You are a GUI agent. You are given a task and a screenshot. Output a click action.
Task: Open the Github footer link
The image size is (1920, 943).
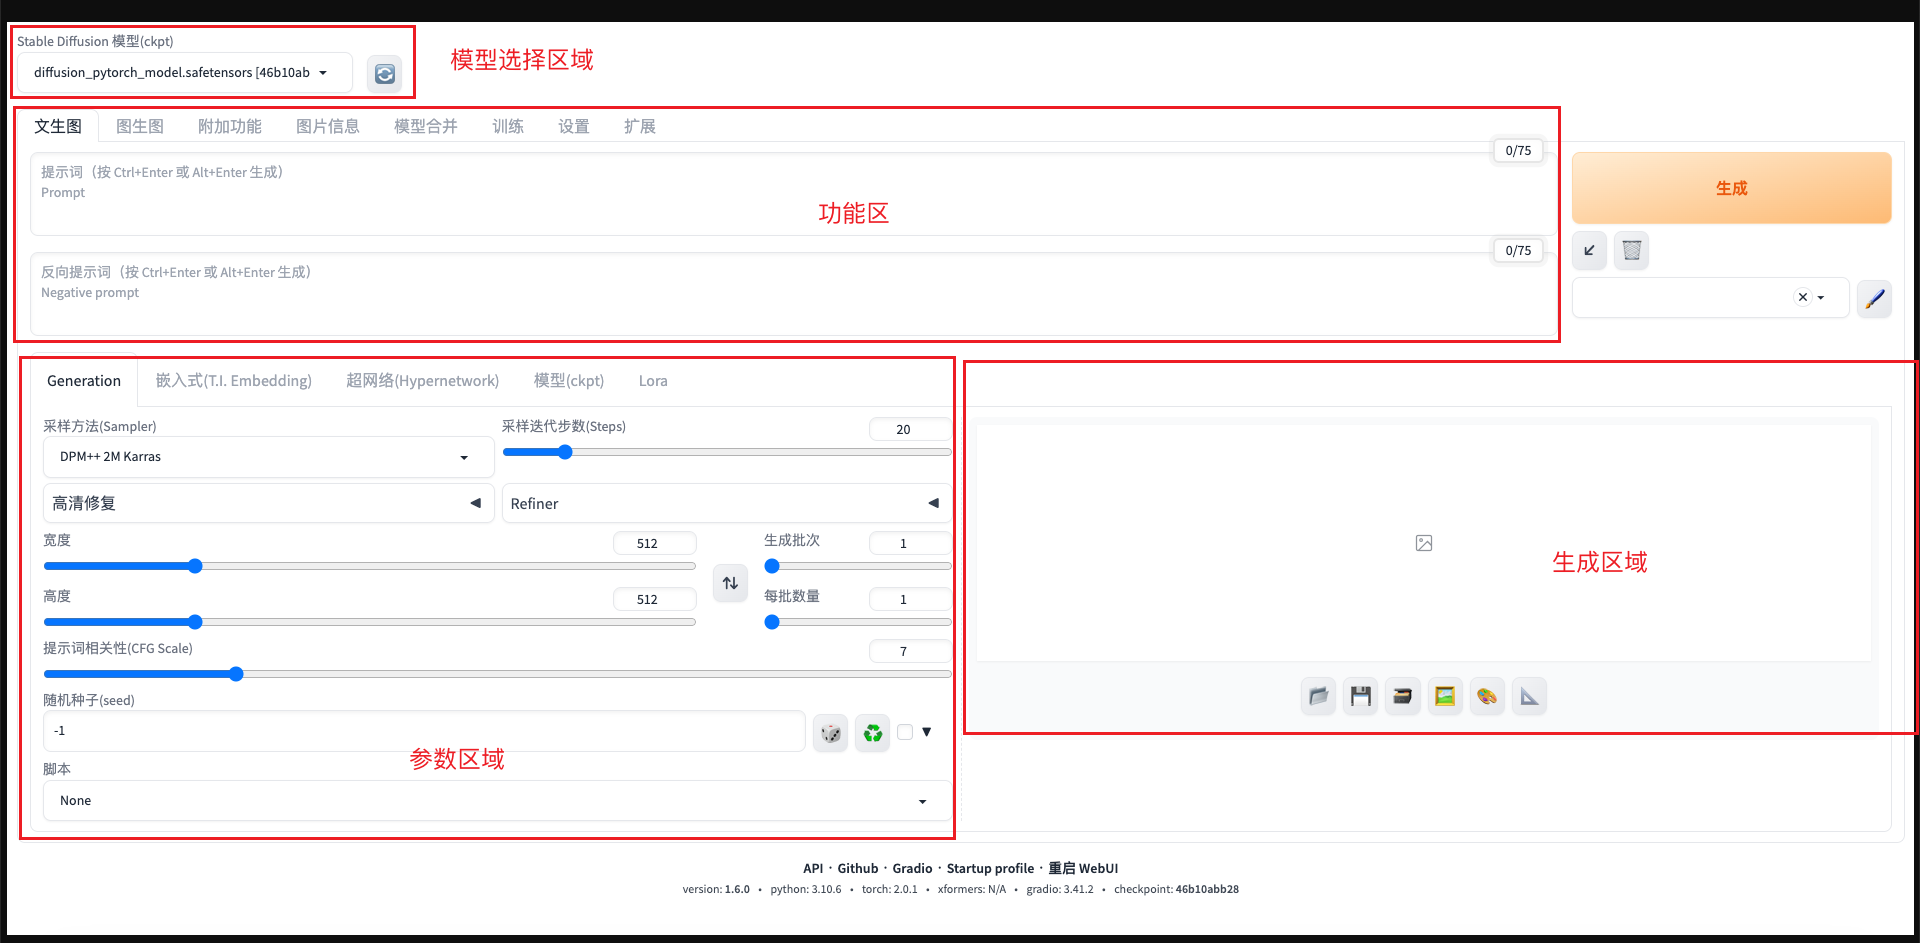point(858,868)
